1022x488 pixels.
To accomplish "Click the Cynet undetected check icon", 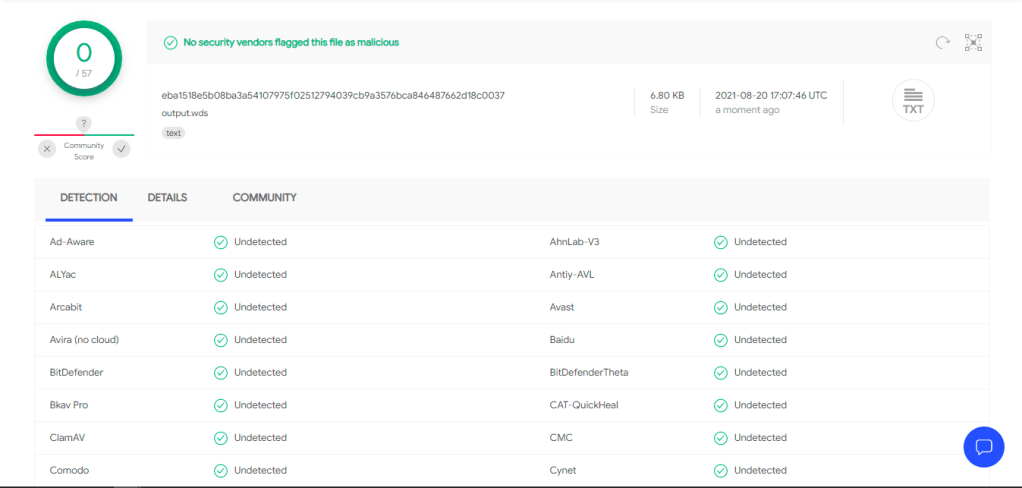I will tap(720, 471).
